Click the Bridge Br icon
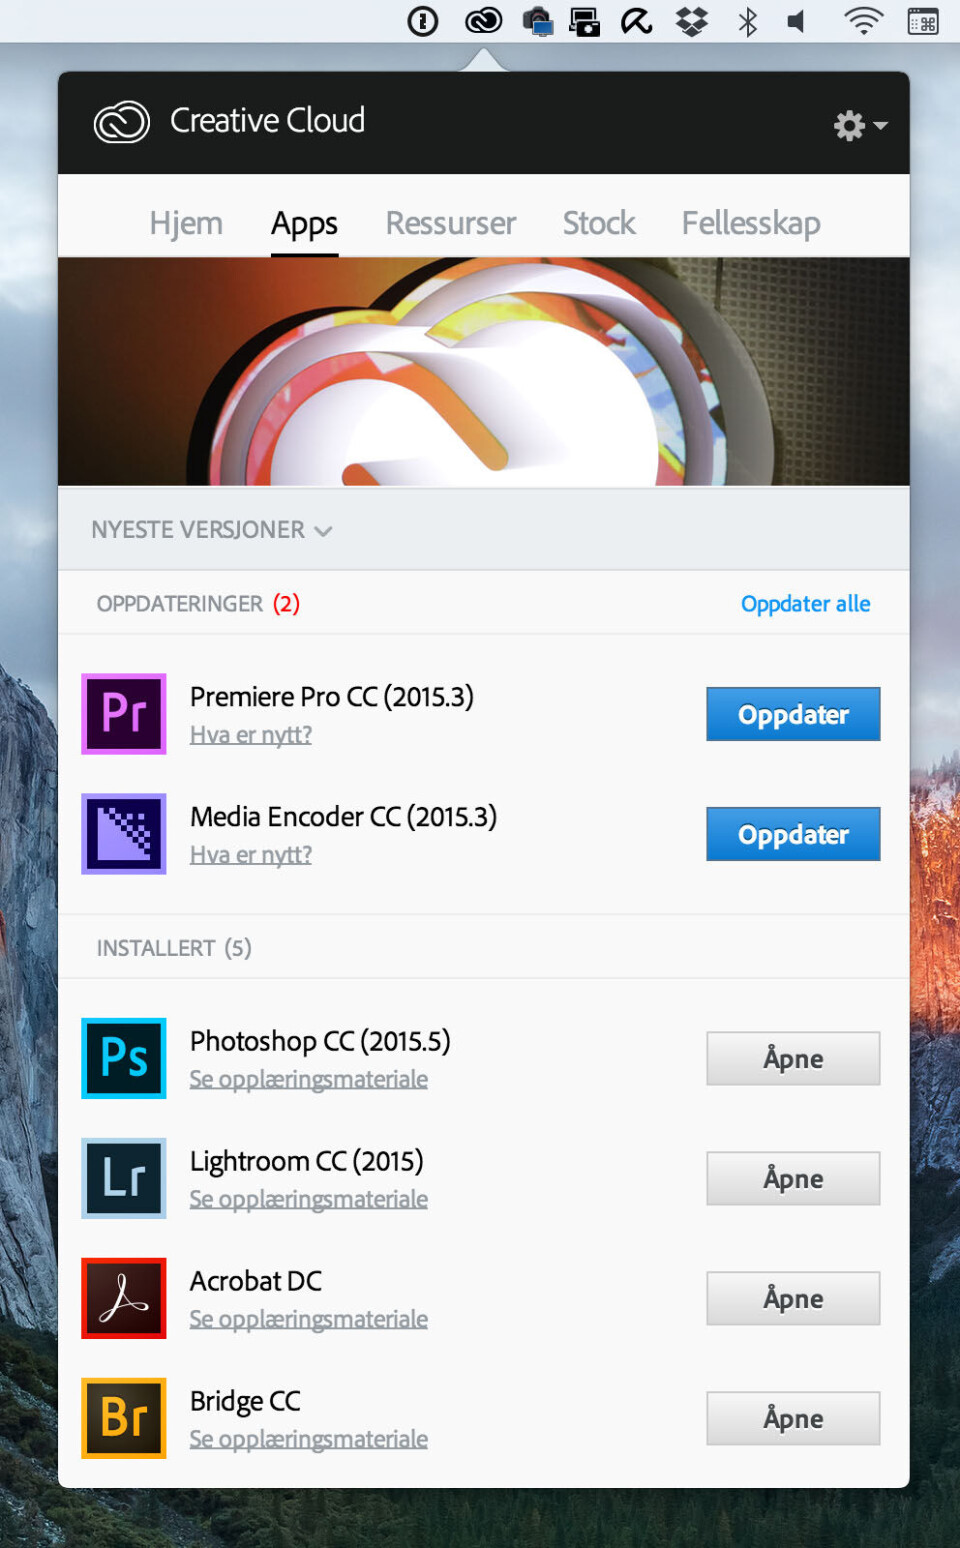 124,1418
